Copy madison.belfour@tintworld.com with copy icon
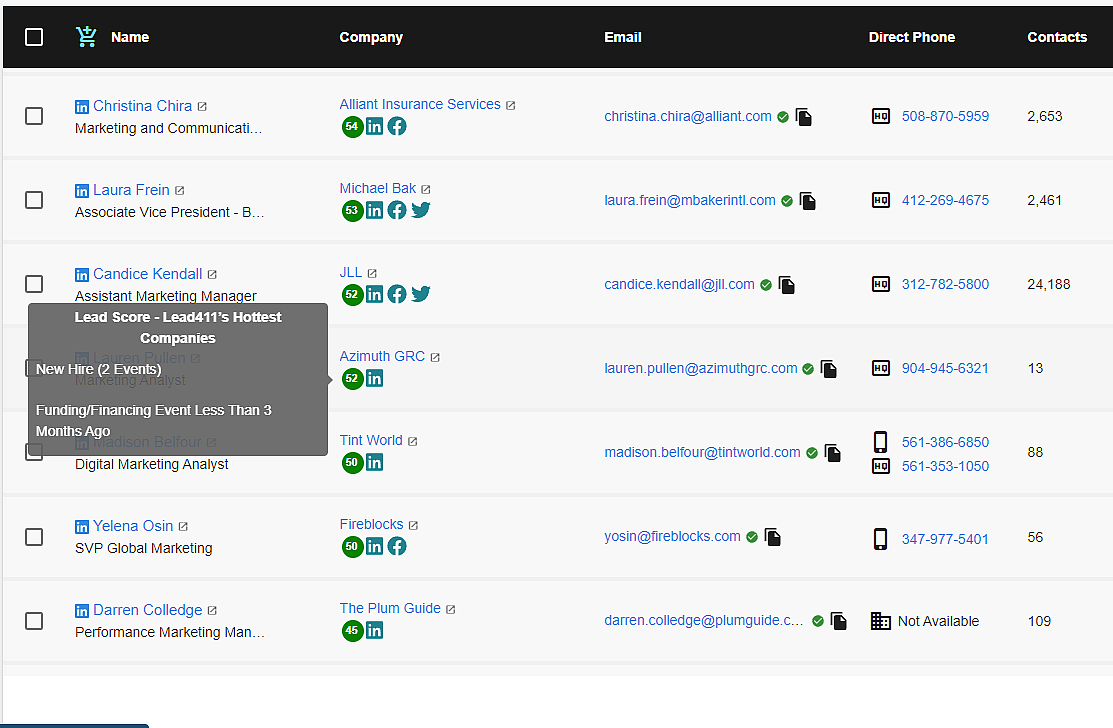This screenshot has width=1113, height=728. click(x=833, y=453)
